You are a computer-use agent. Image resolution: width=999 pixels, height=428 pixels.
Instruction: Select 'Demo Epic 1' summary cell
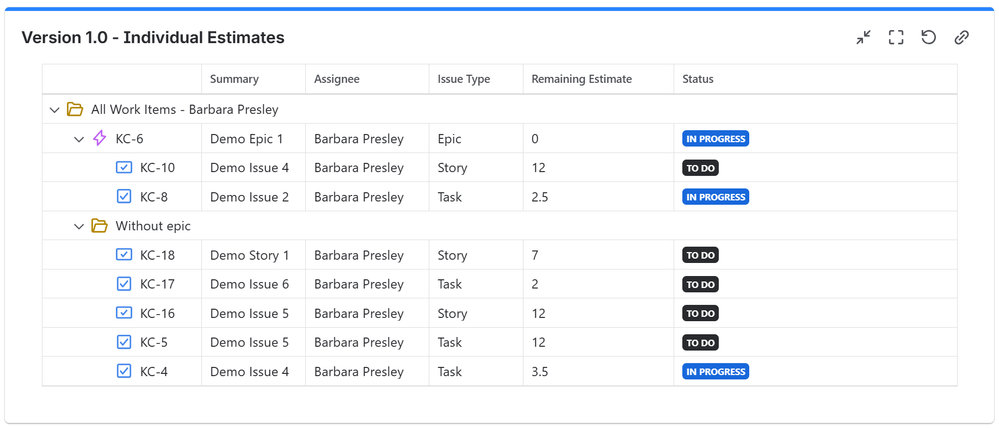(x=254, y=139)
